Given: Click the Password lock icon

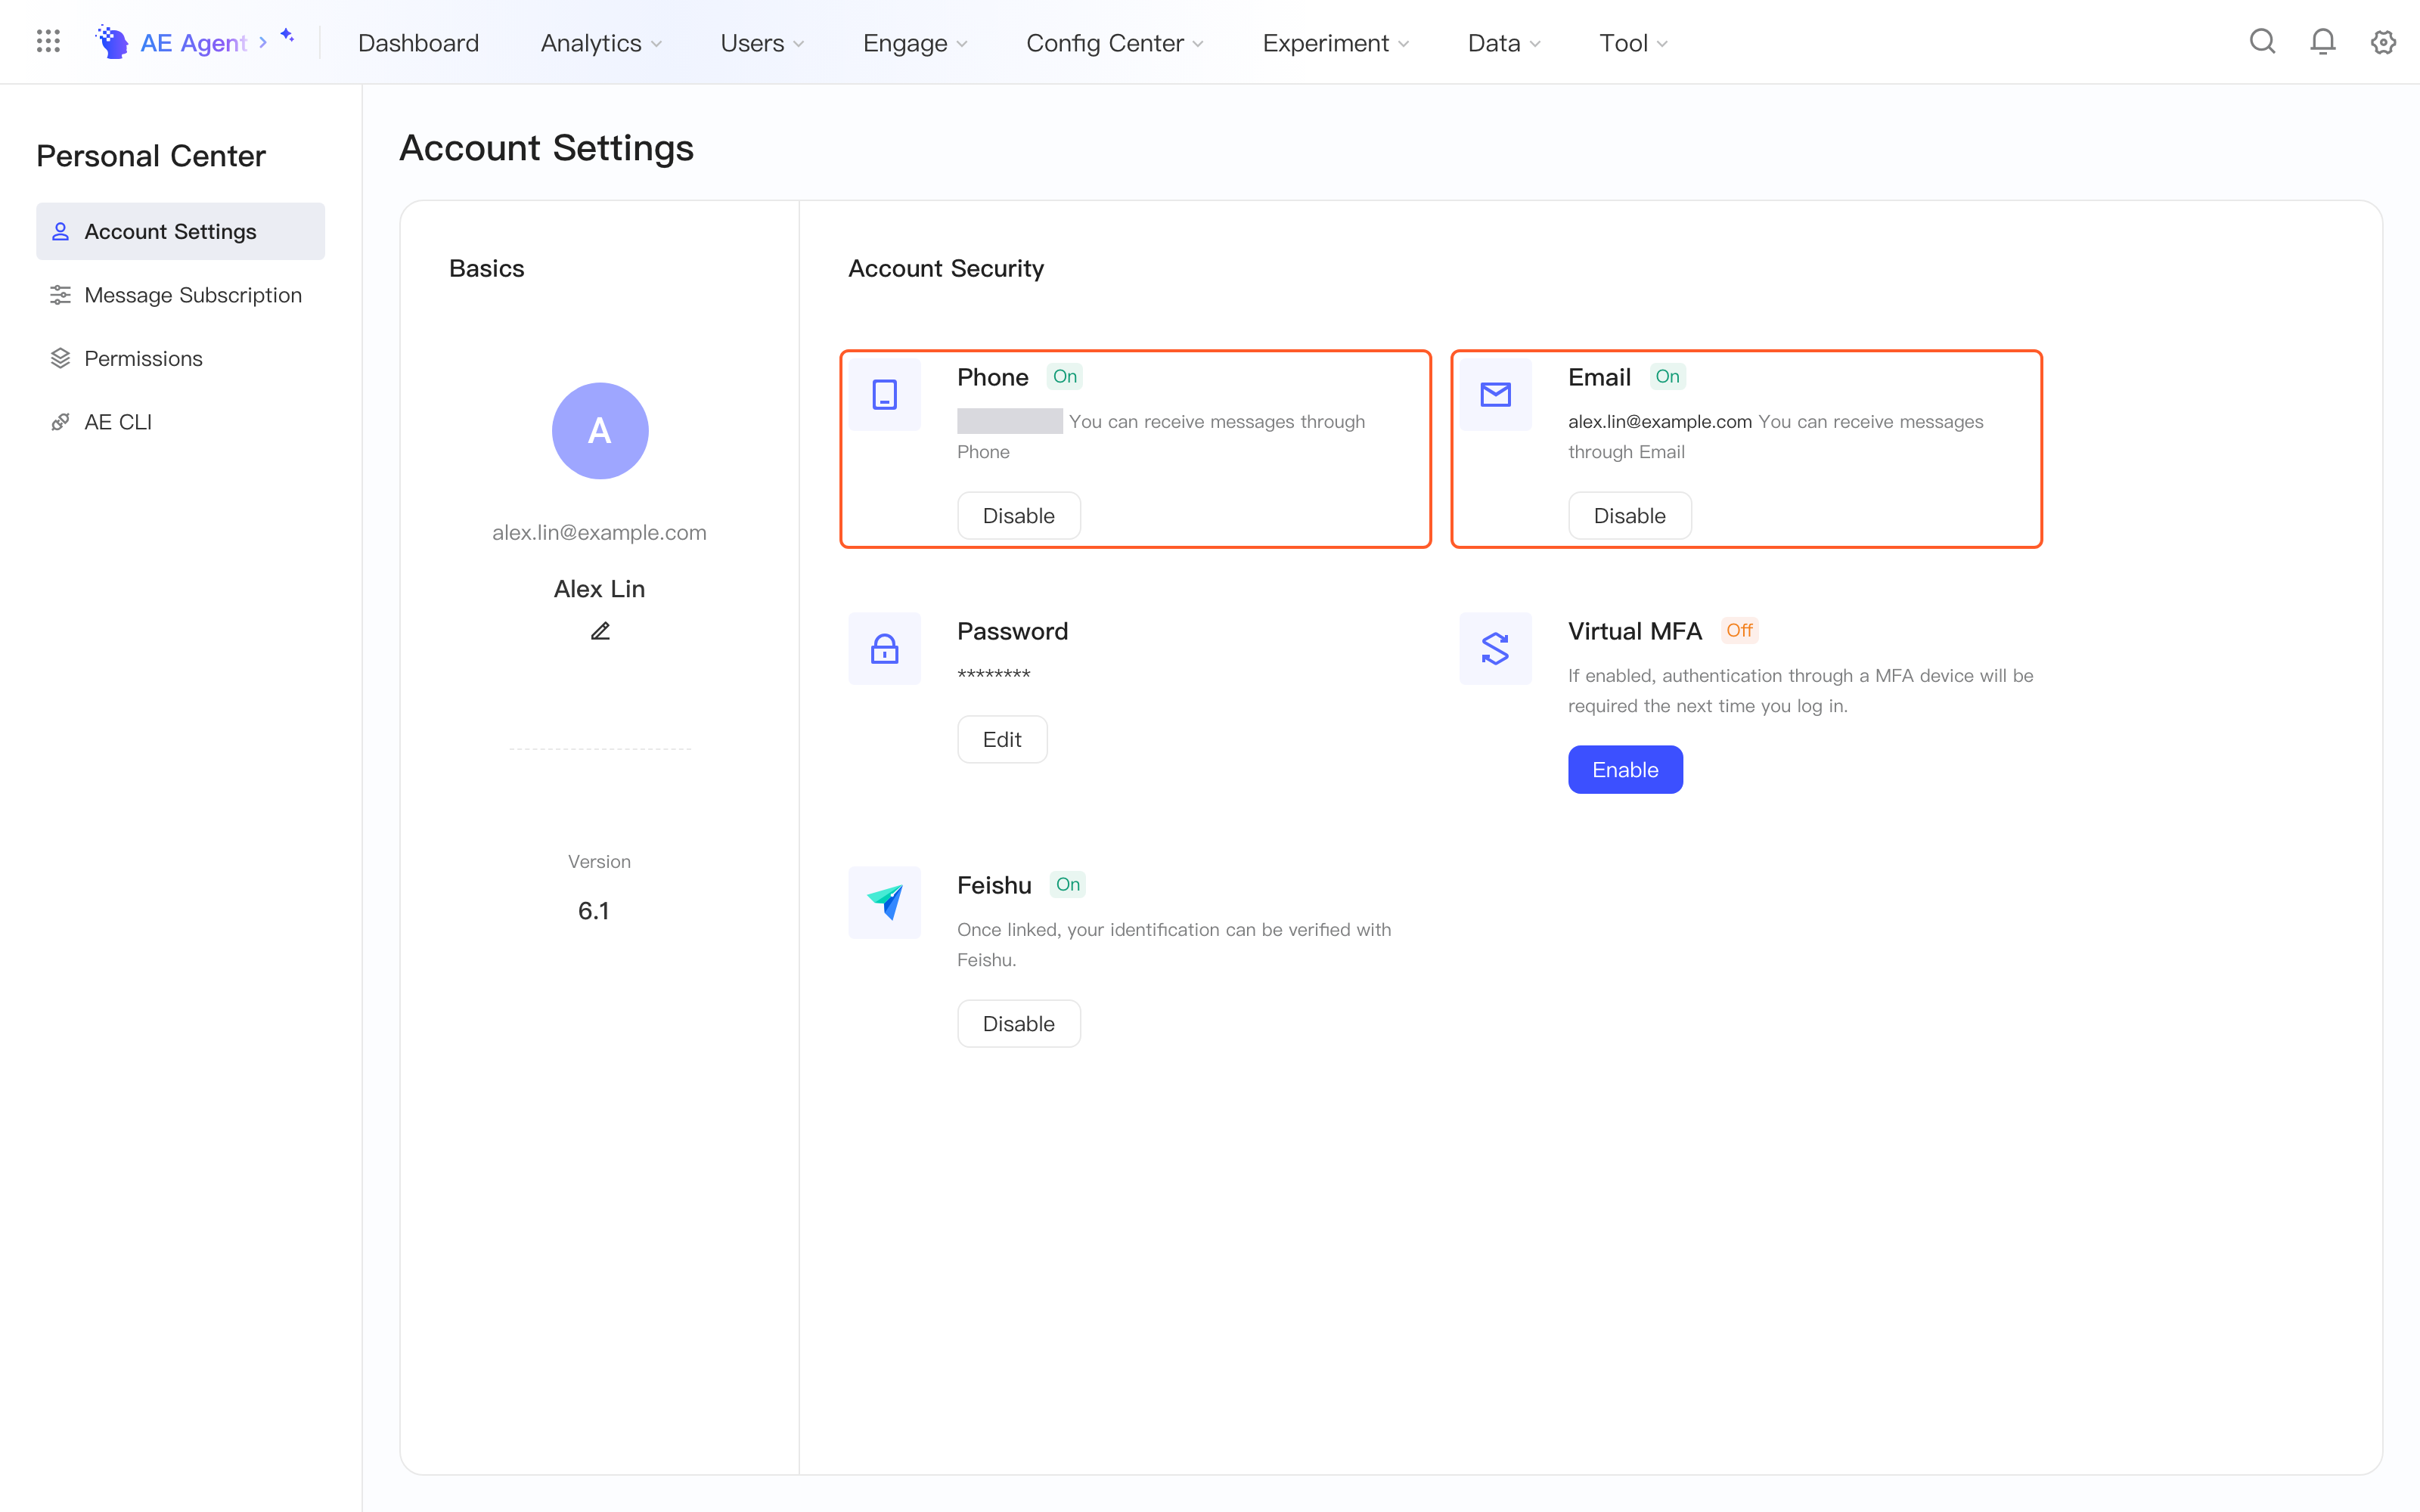Looking at the screenshot, I should [x=884, y=649].
